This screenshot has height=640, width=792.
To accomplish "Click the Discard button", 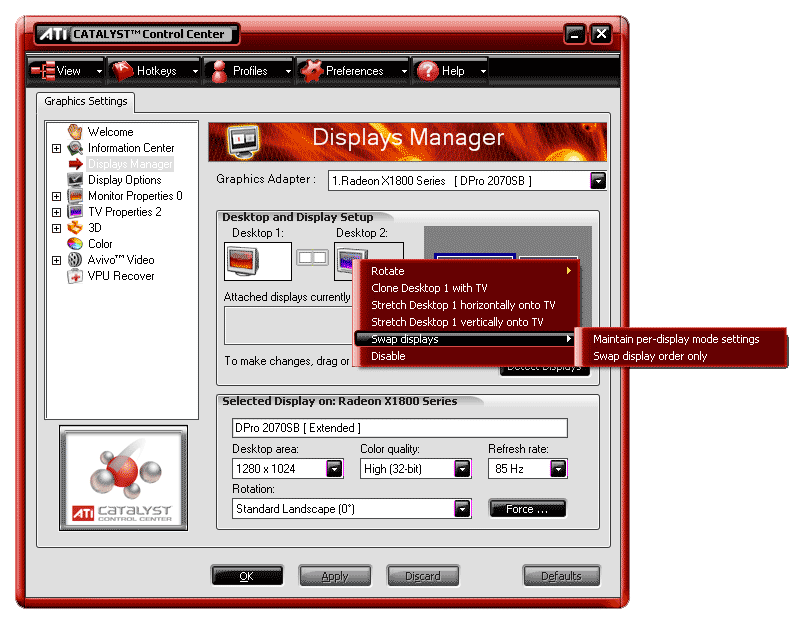I will [423, 576].
